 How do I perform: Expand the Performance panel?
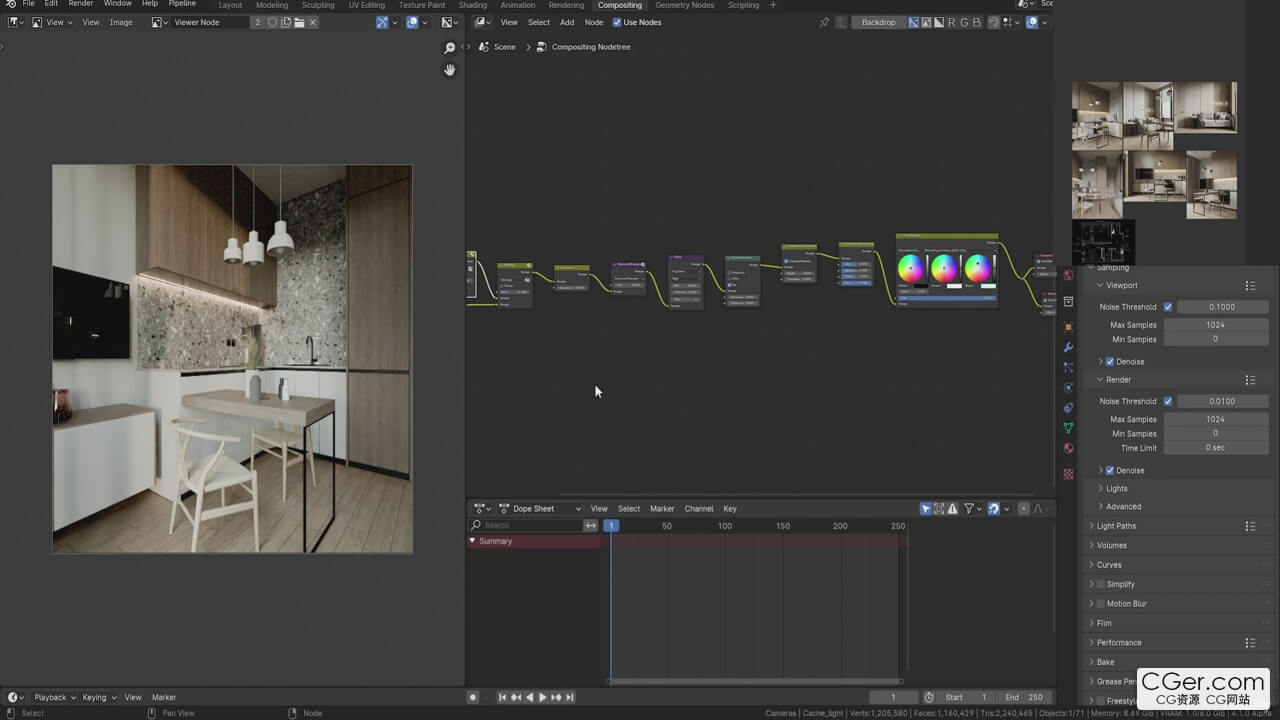(1118, 643)
